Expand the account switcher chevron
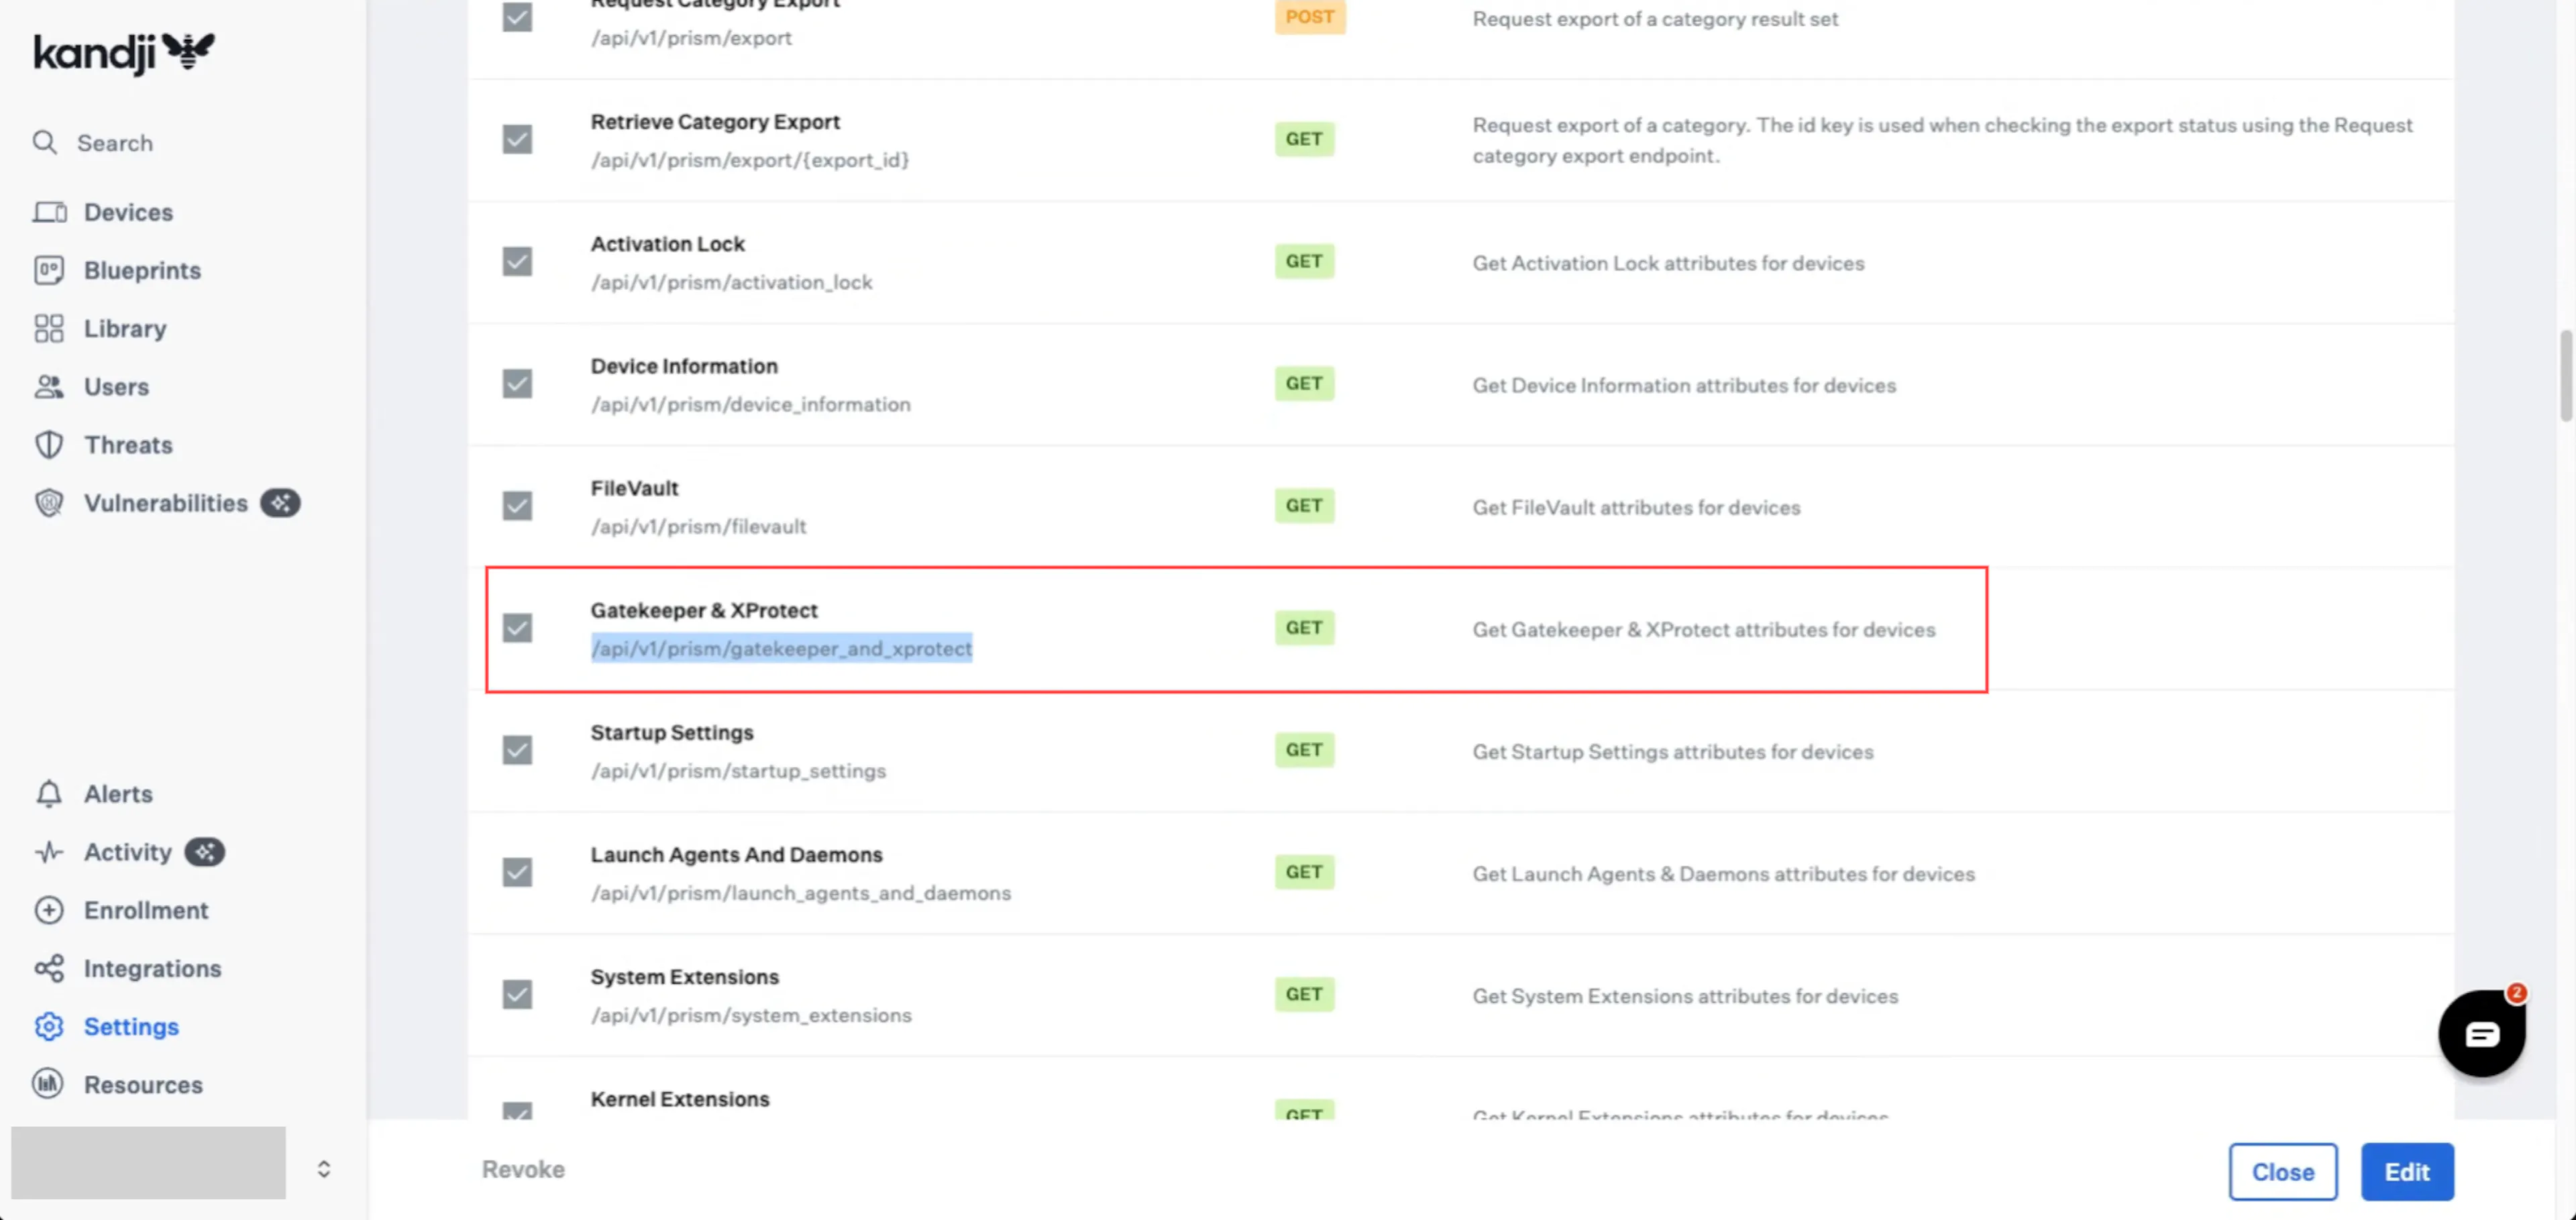Viewport: 2576px width, 1220px height. click(324, 1169)
